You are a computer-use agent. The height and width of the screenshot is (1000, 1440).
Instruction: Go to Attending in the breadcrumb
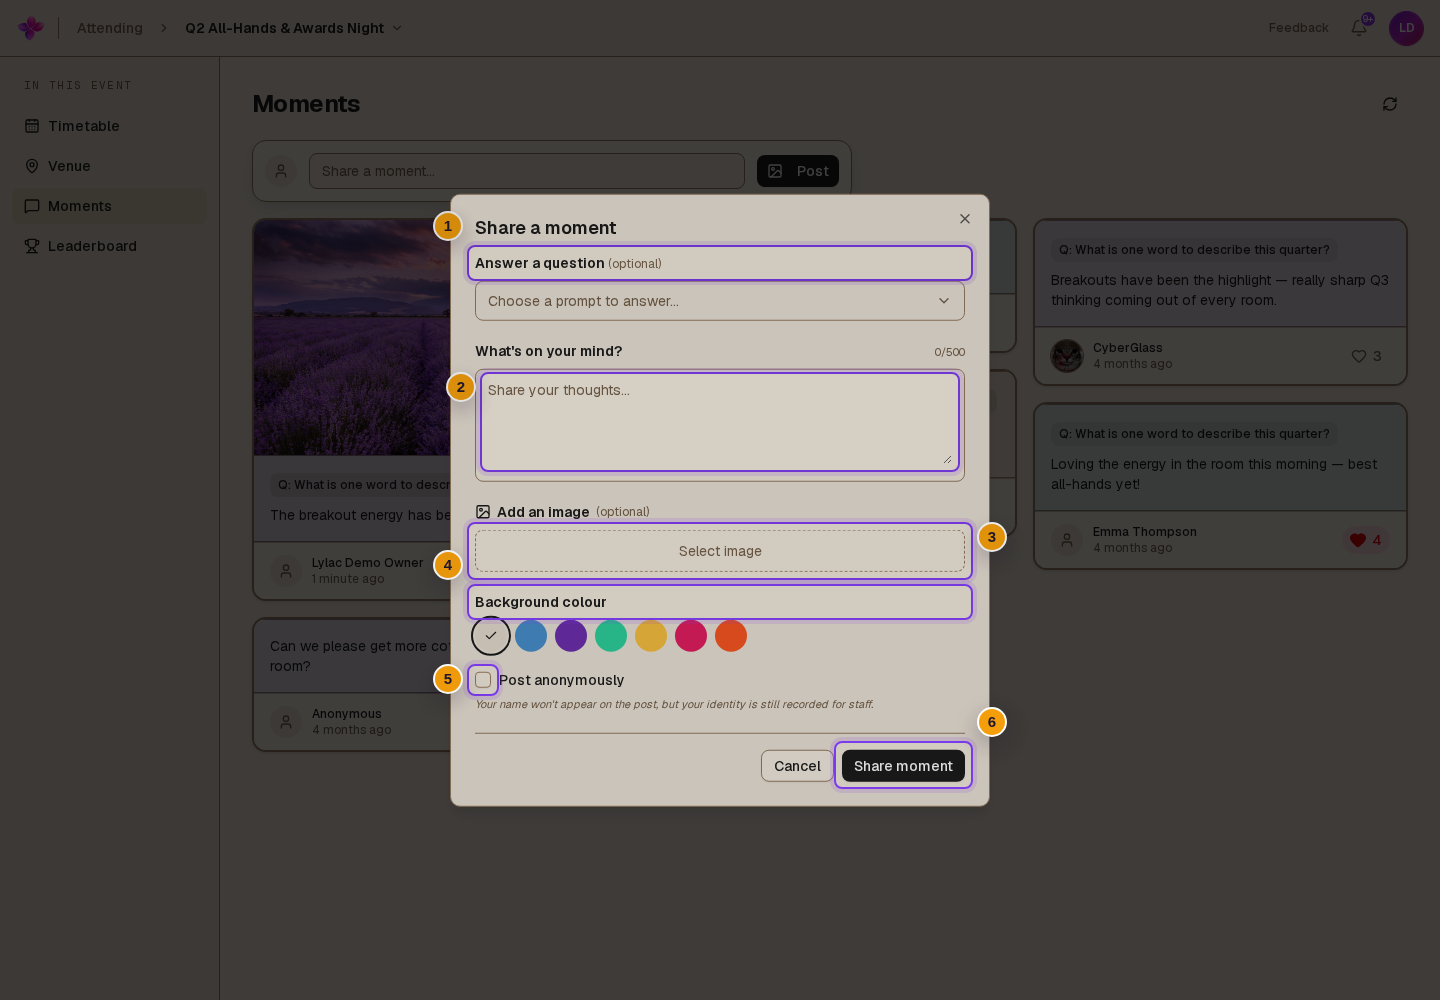pos(110,28)
